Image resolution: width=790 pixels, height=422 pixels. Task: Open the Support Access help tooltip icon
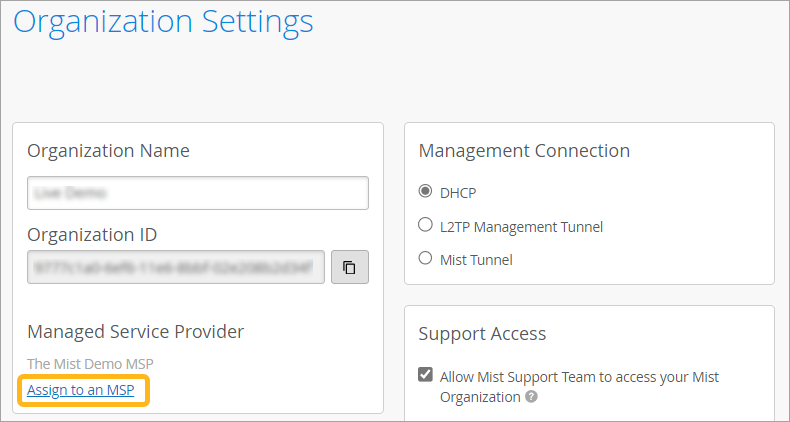(532, 397)
